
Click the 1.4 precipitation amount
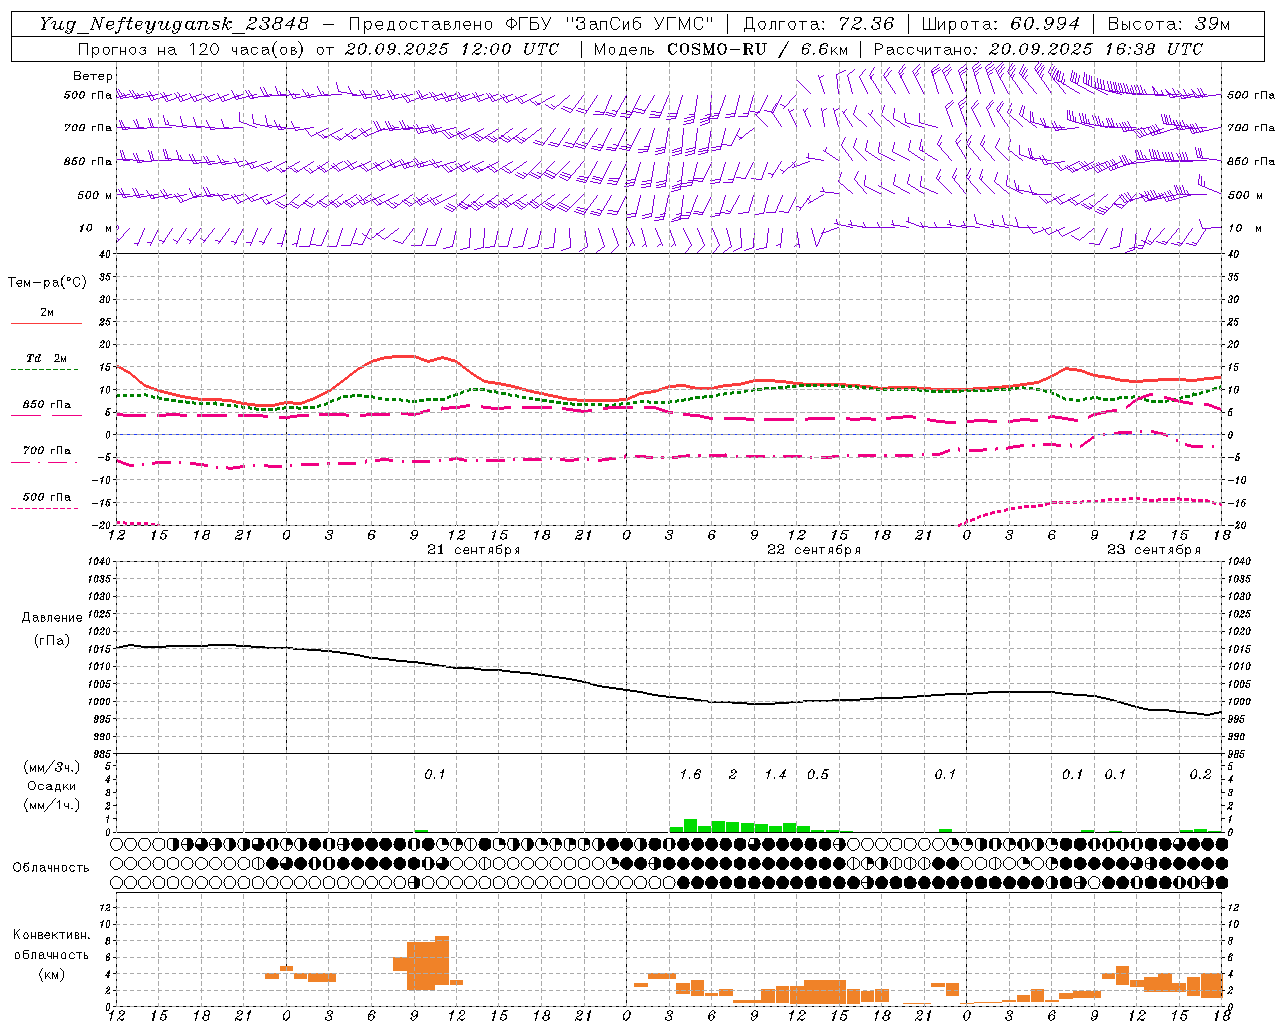coord(775,774)
